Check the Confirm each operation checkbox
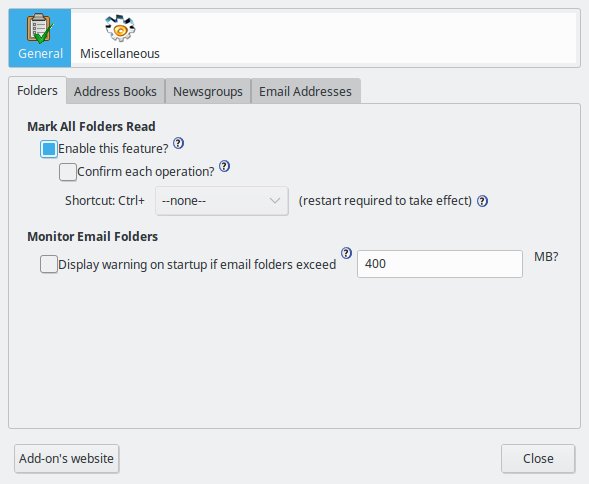This screenshot has width=589, height=484. pos(68,172)
